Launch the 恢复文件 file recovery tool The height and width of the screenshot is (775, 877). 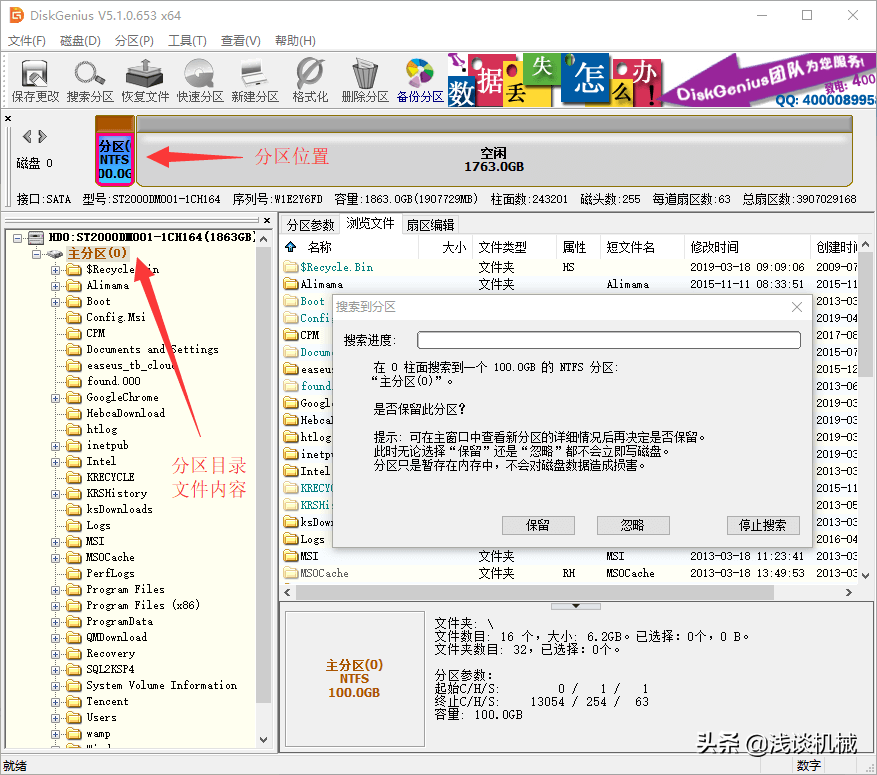tap(145, 81)
